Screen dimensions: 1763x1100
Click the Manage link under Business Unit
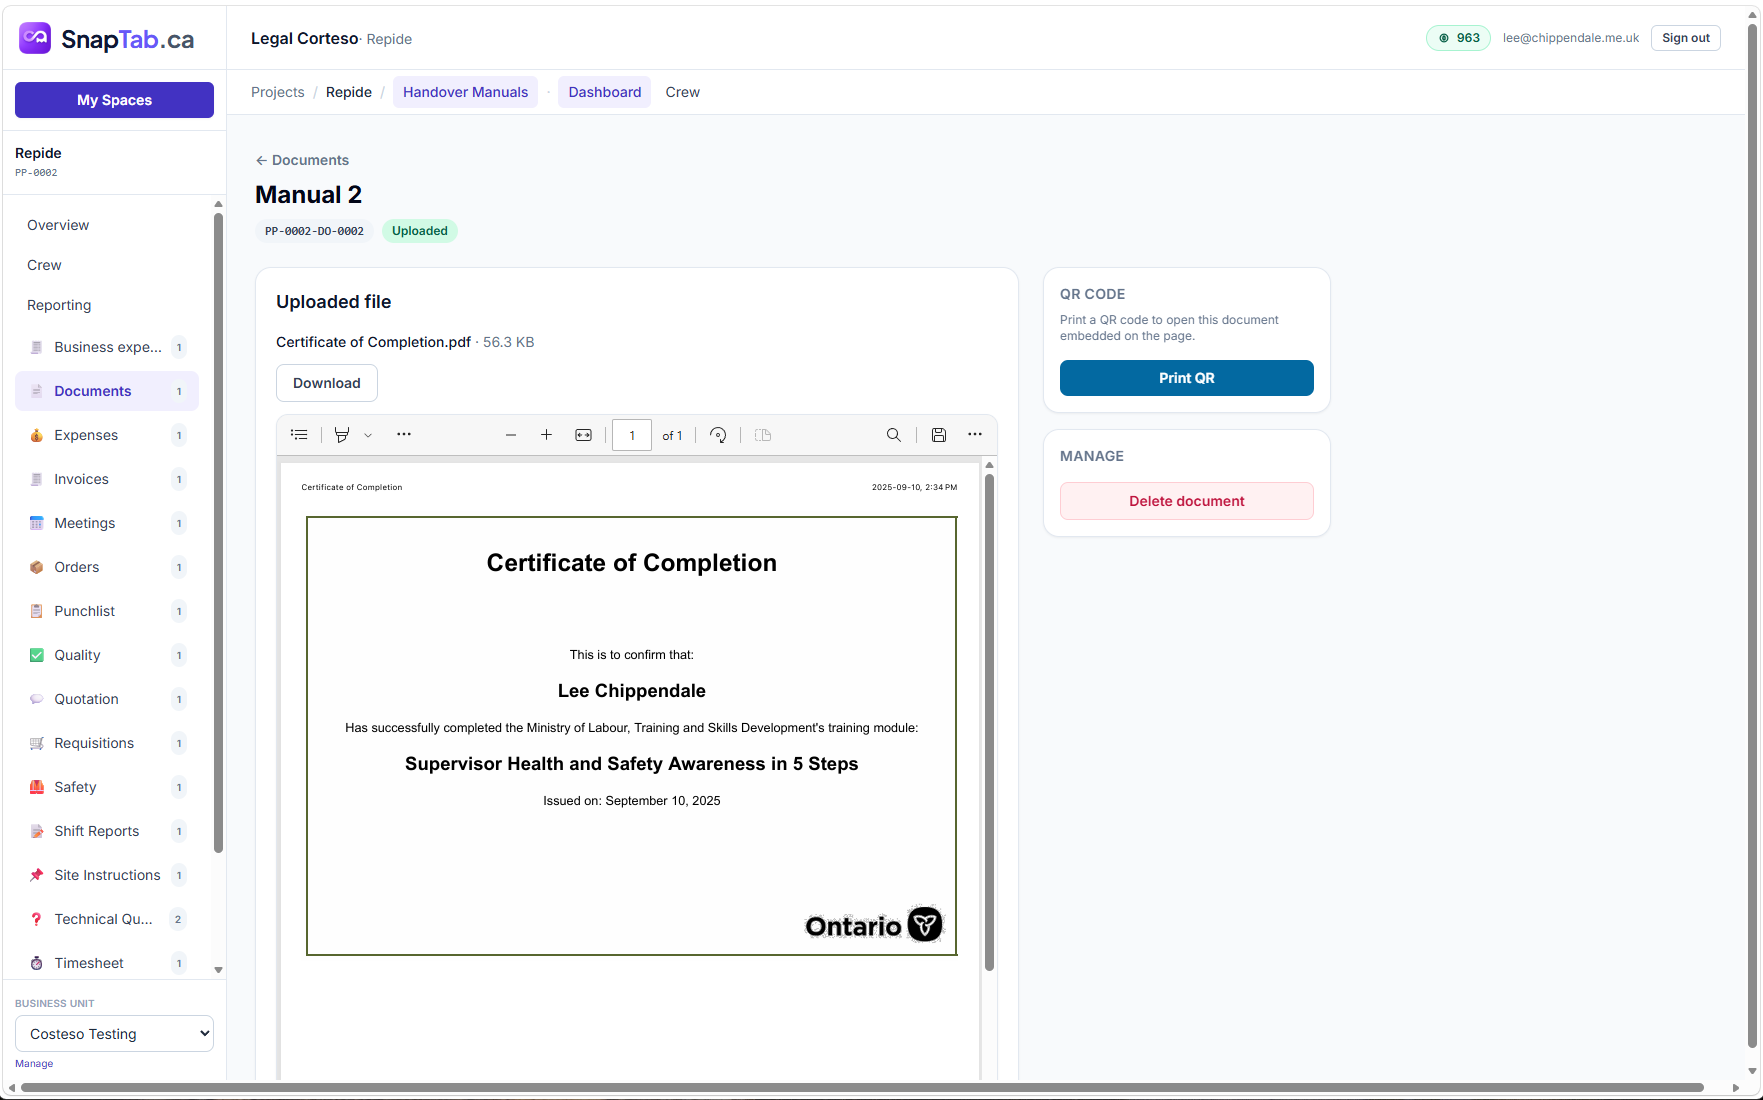(x=34, y=1064)
